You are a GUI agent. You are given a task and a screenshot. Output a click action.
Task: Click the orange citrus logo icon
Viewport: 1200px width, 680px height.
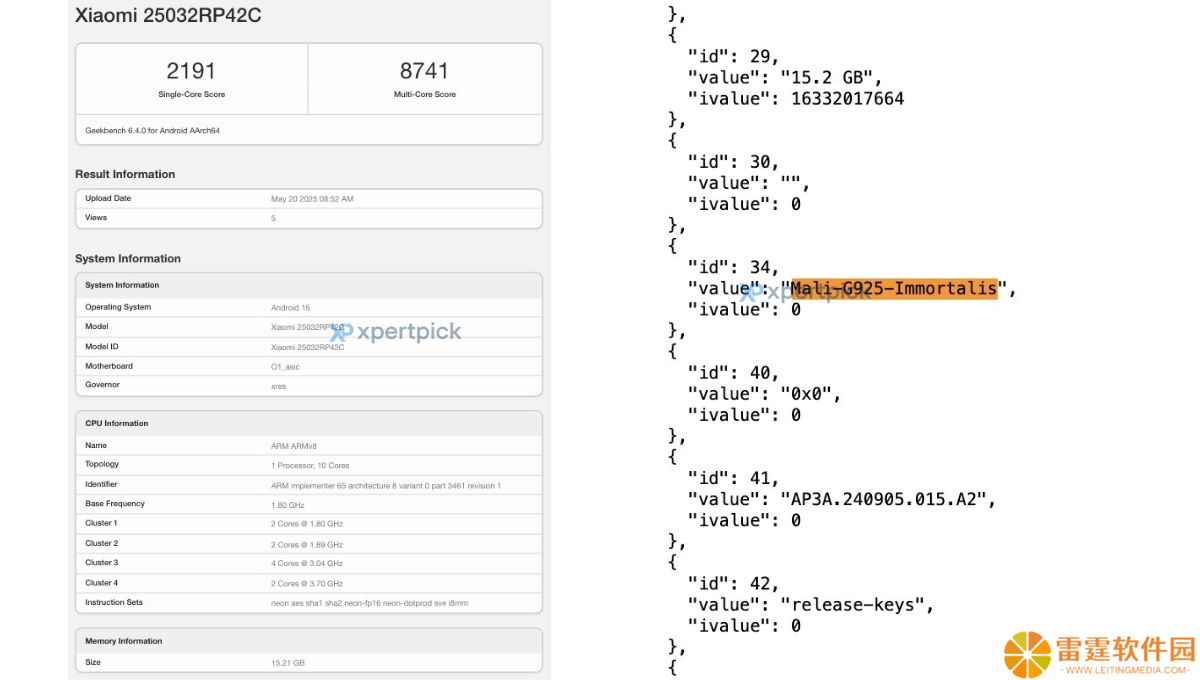pyautogui.click(x=1028, y=655)
